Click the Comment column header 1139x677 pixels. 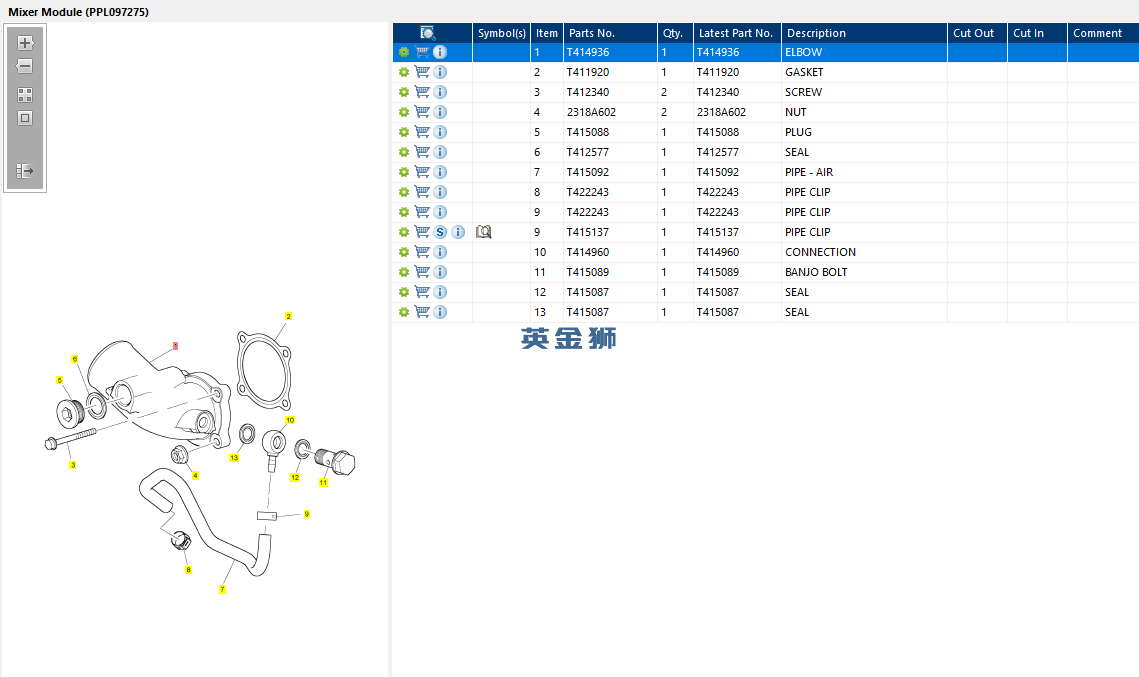coord(1103,33)
